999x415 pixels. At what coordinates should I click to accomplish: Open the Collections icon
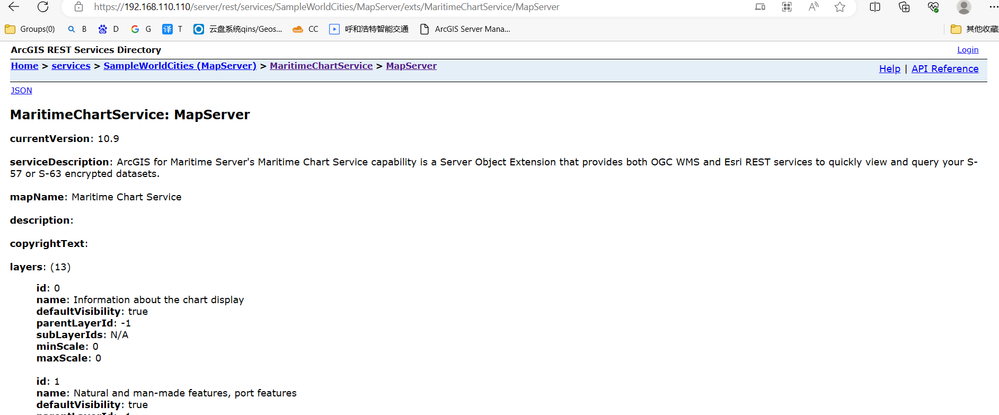pyautogui.click(x=904, y=7)
